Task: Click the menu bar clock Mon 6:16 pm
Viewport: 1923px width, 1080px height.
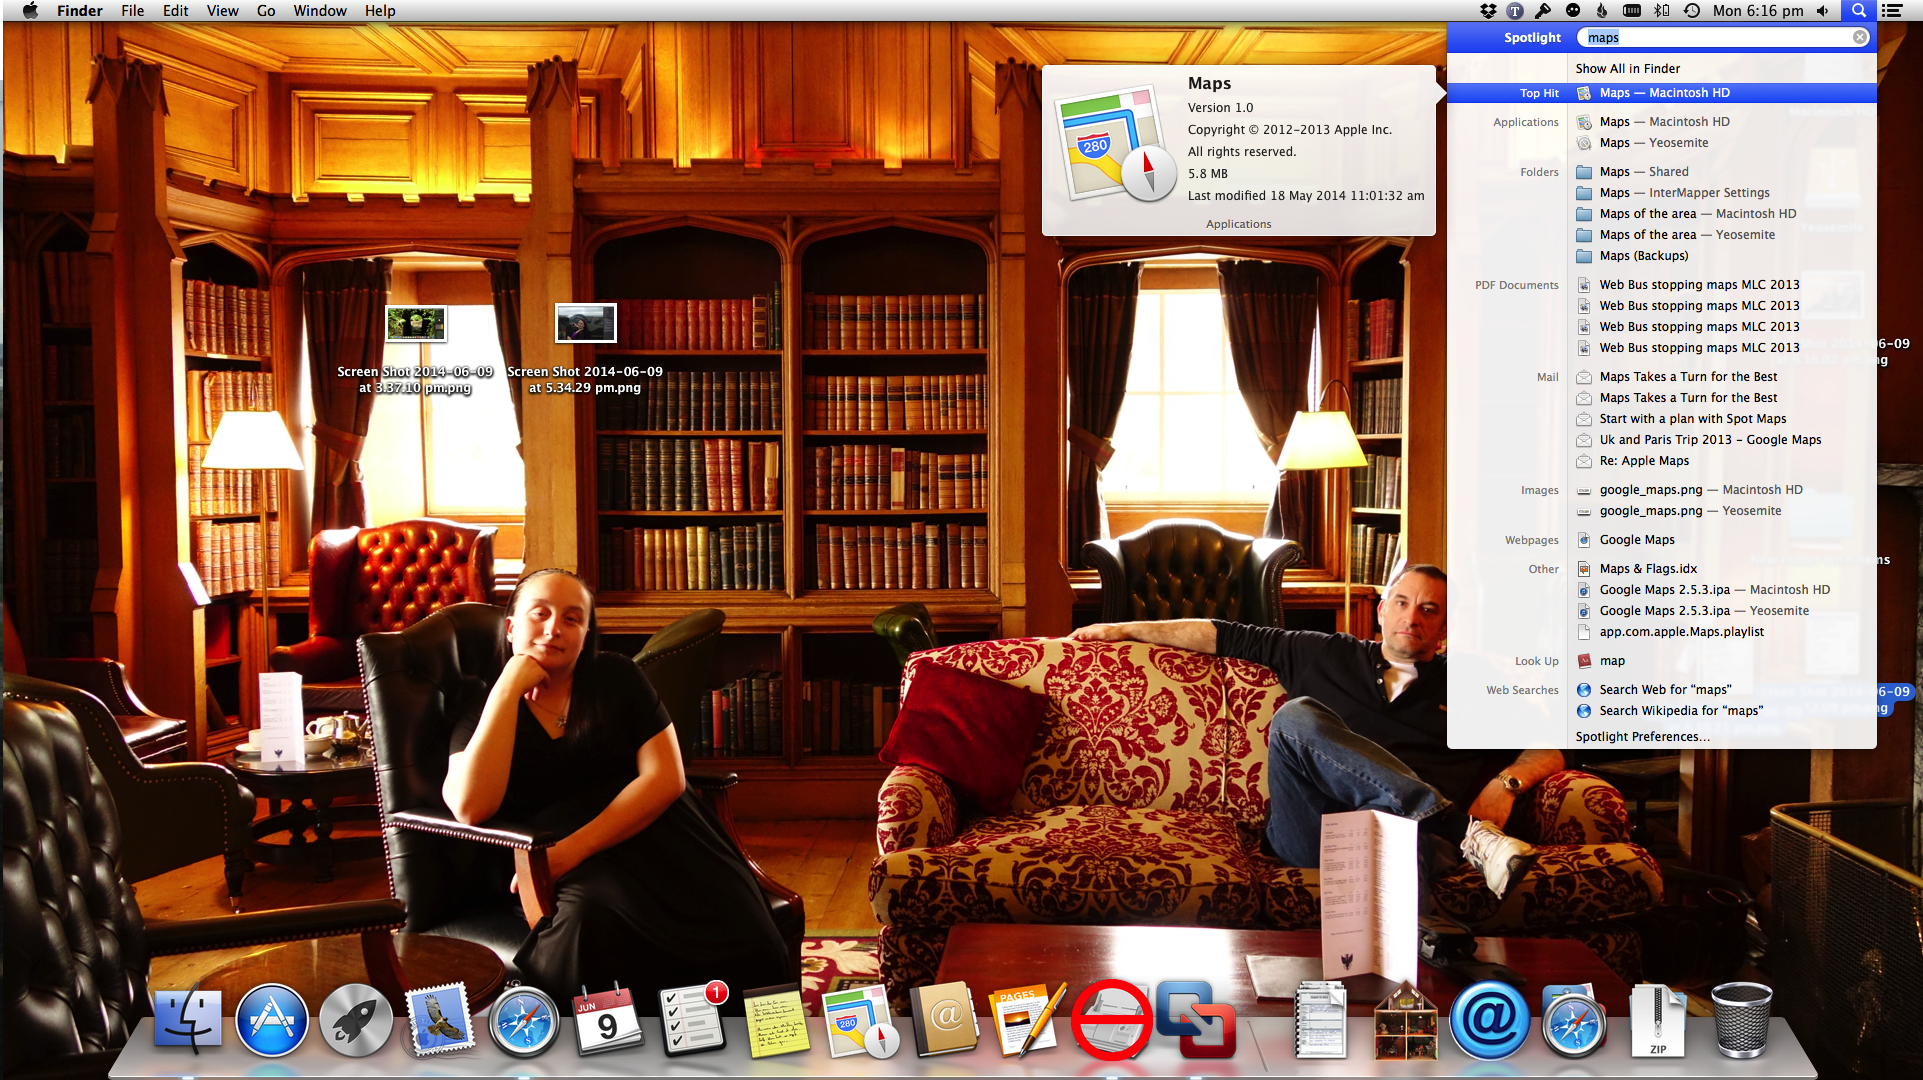Action: [1758, 11]
